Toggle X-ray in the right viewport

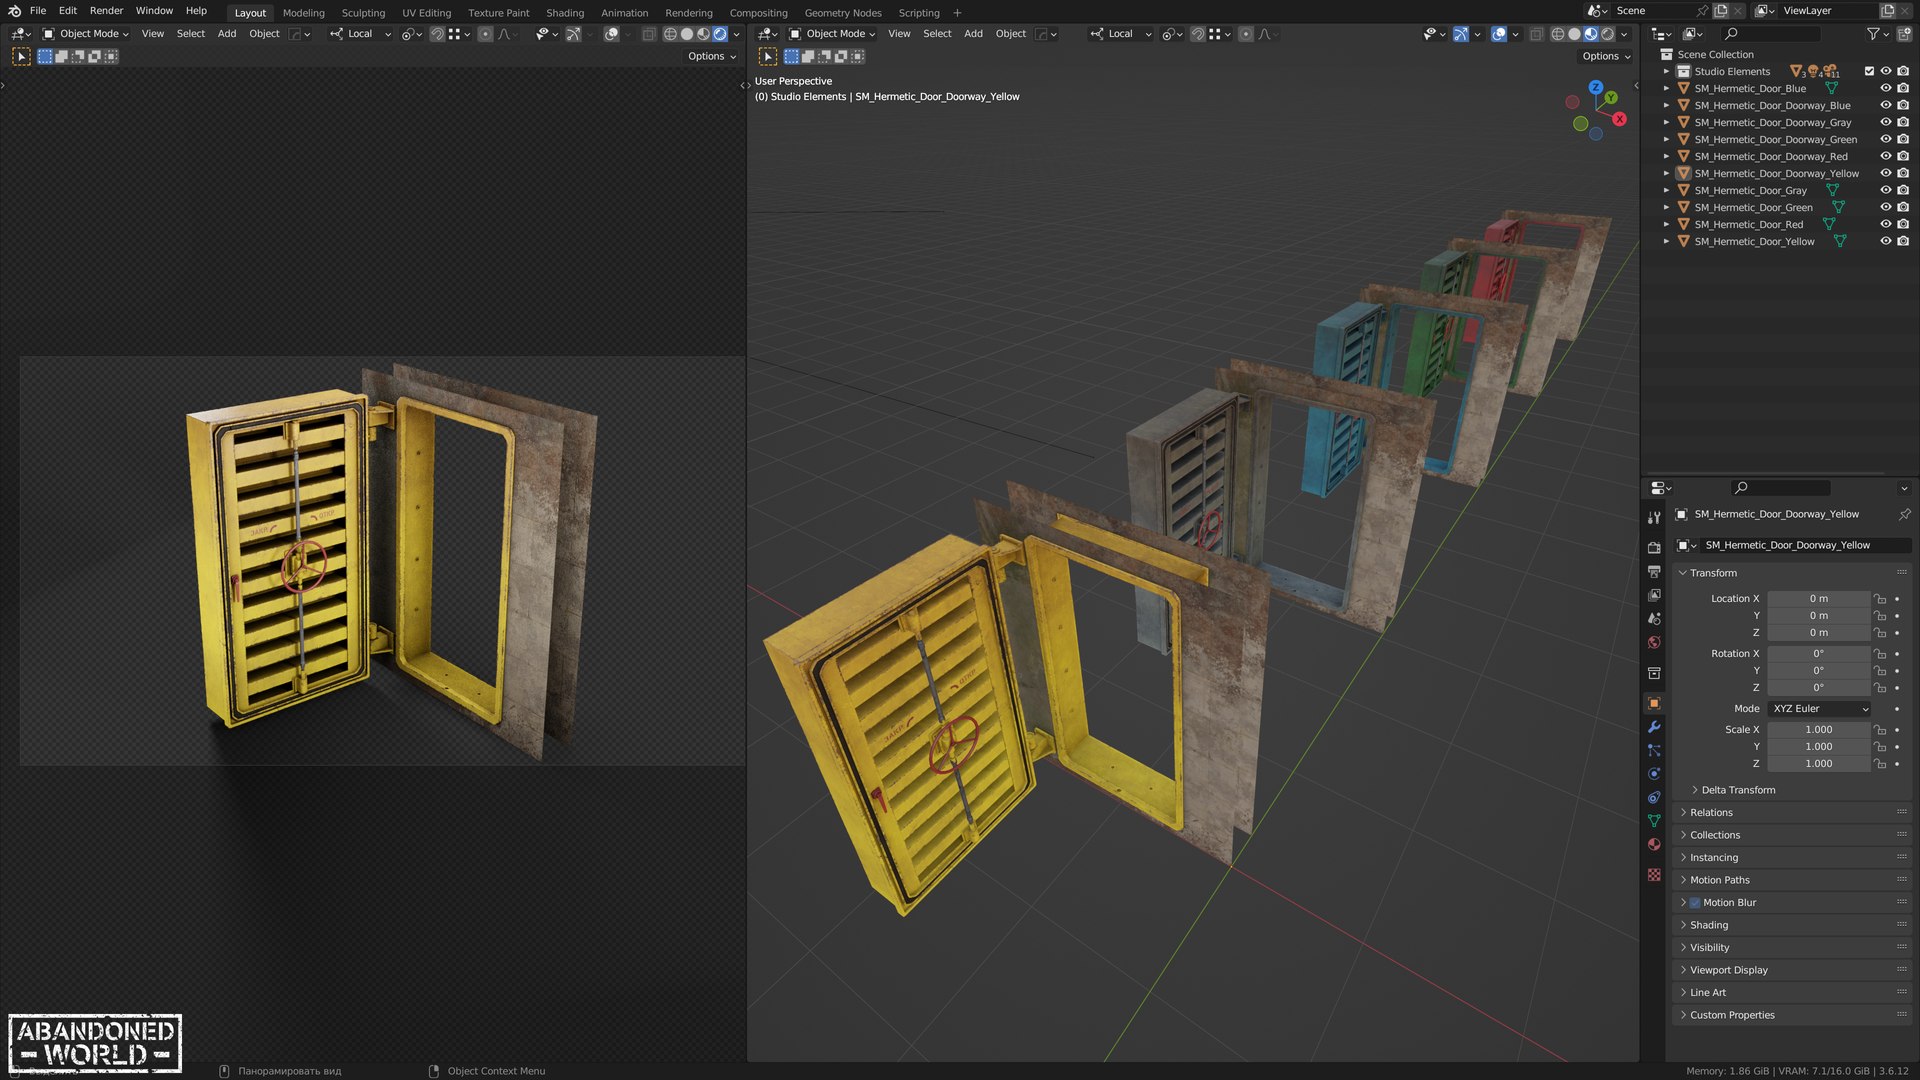pos(1537,34)
